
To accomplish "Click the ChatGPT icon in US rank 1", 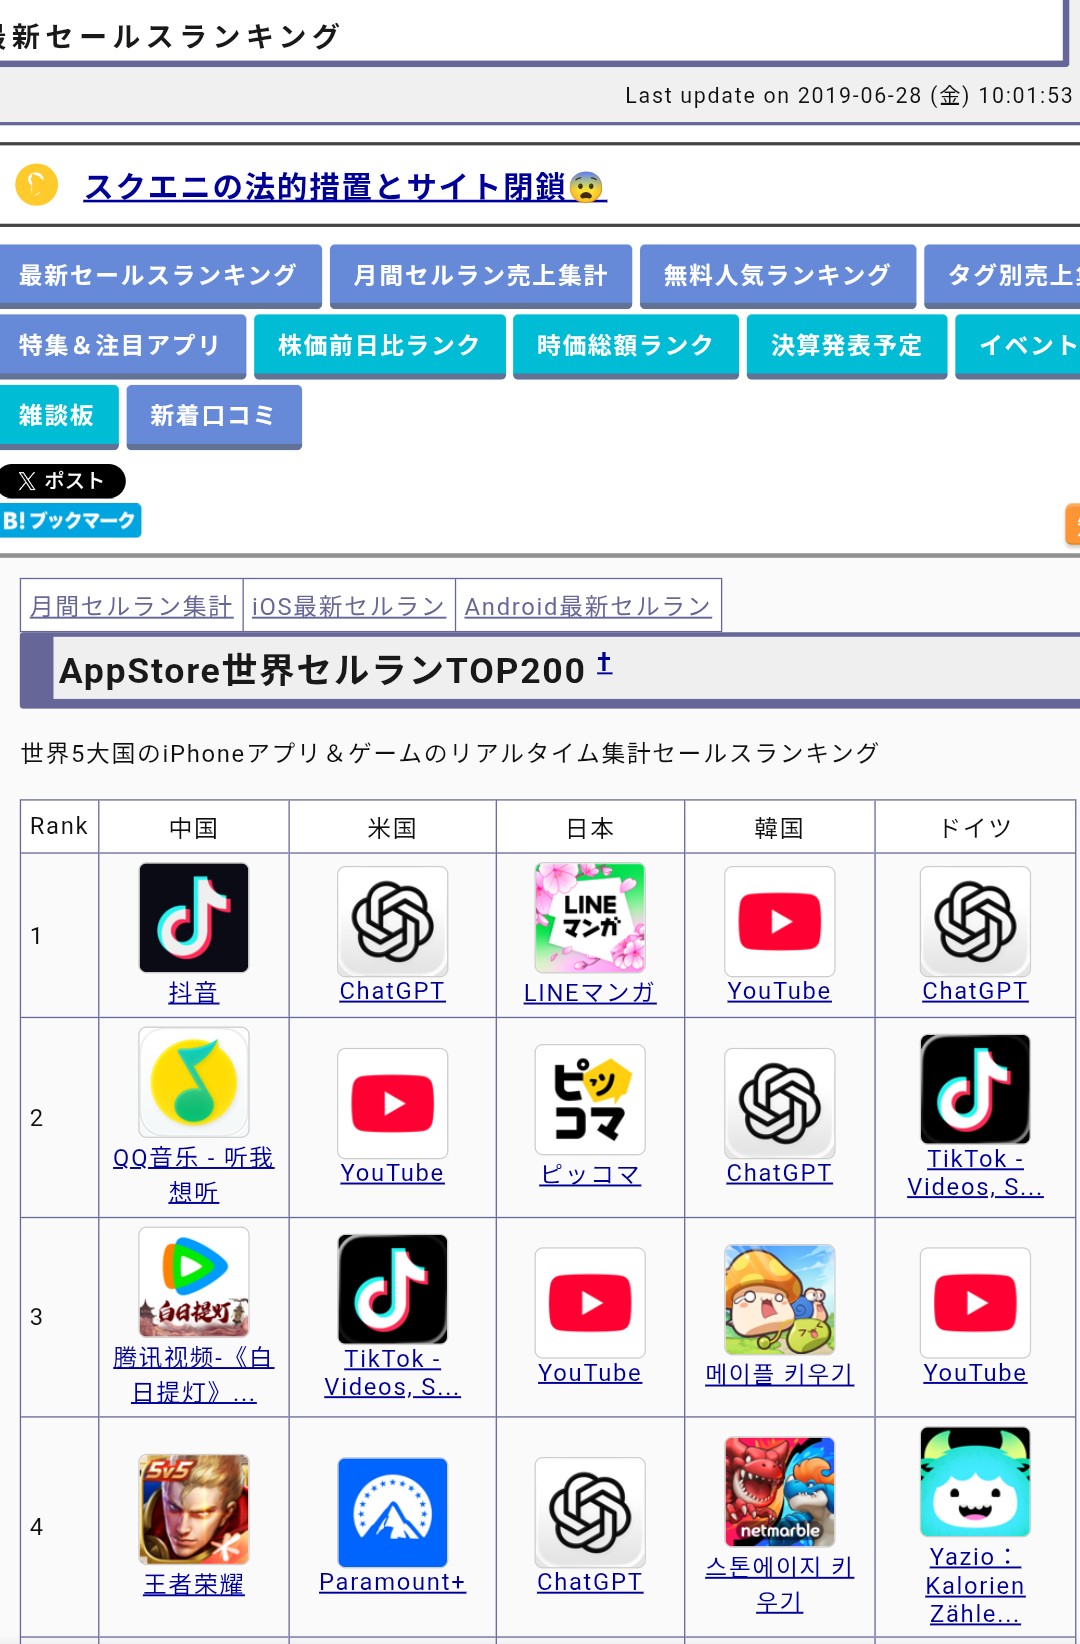I will tap(392, 922).
